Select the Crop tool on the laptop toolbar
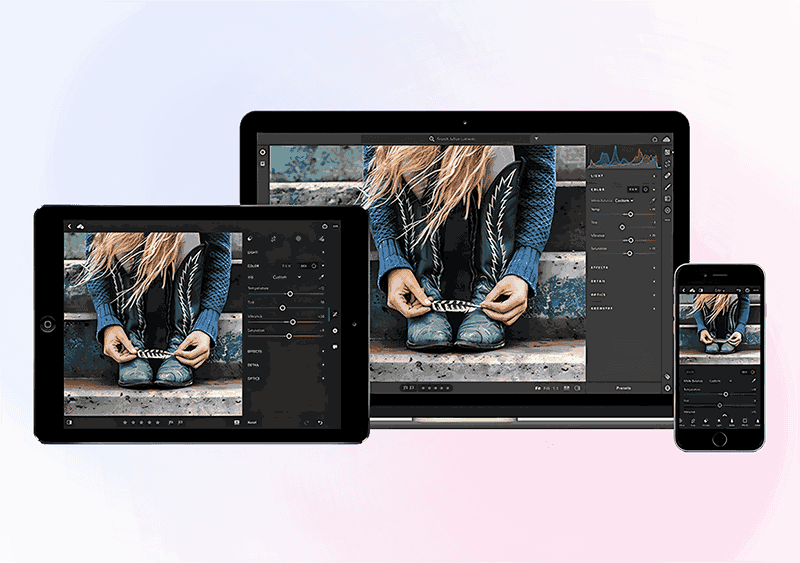 667,163
